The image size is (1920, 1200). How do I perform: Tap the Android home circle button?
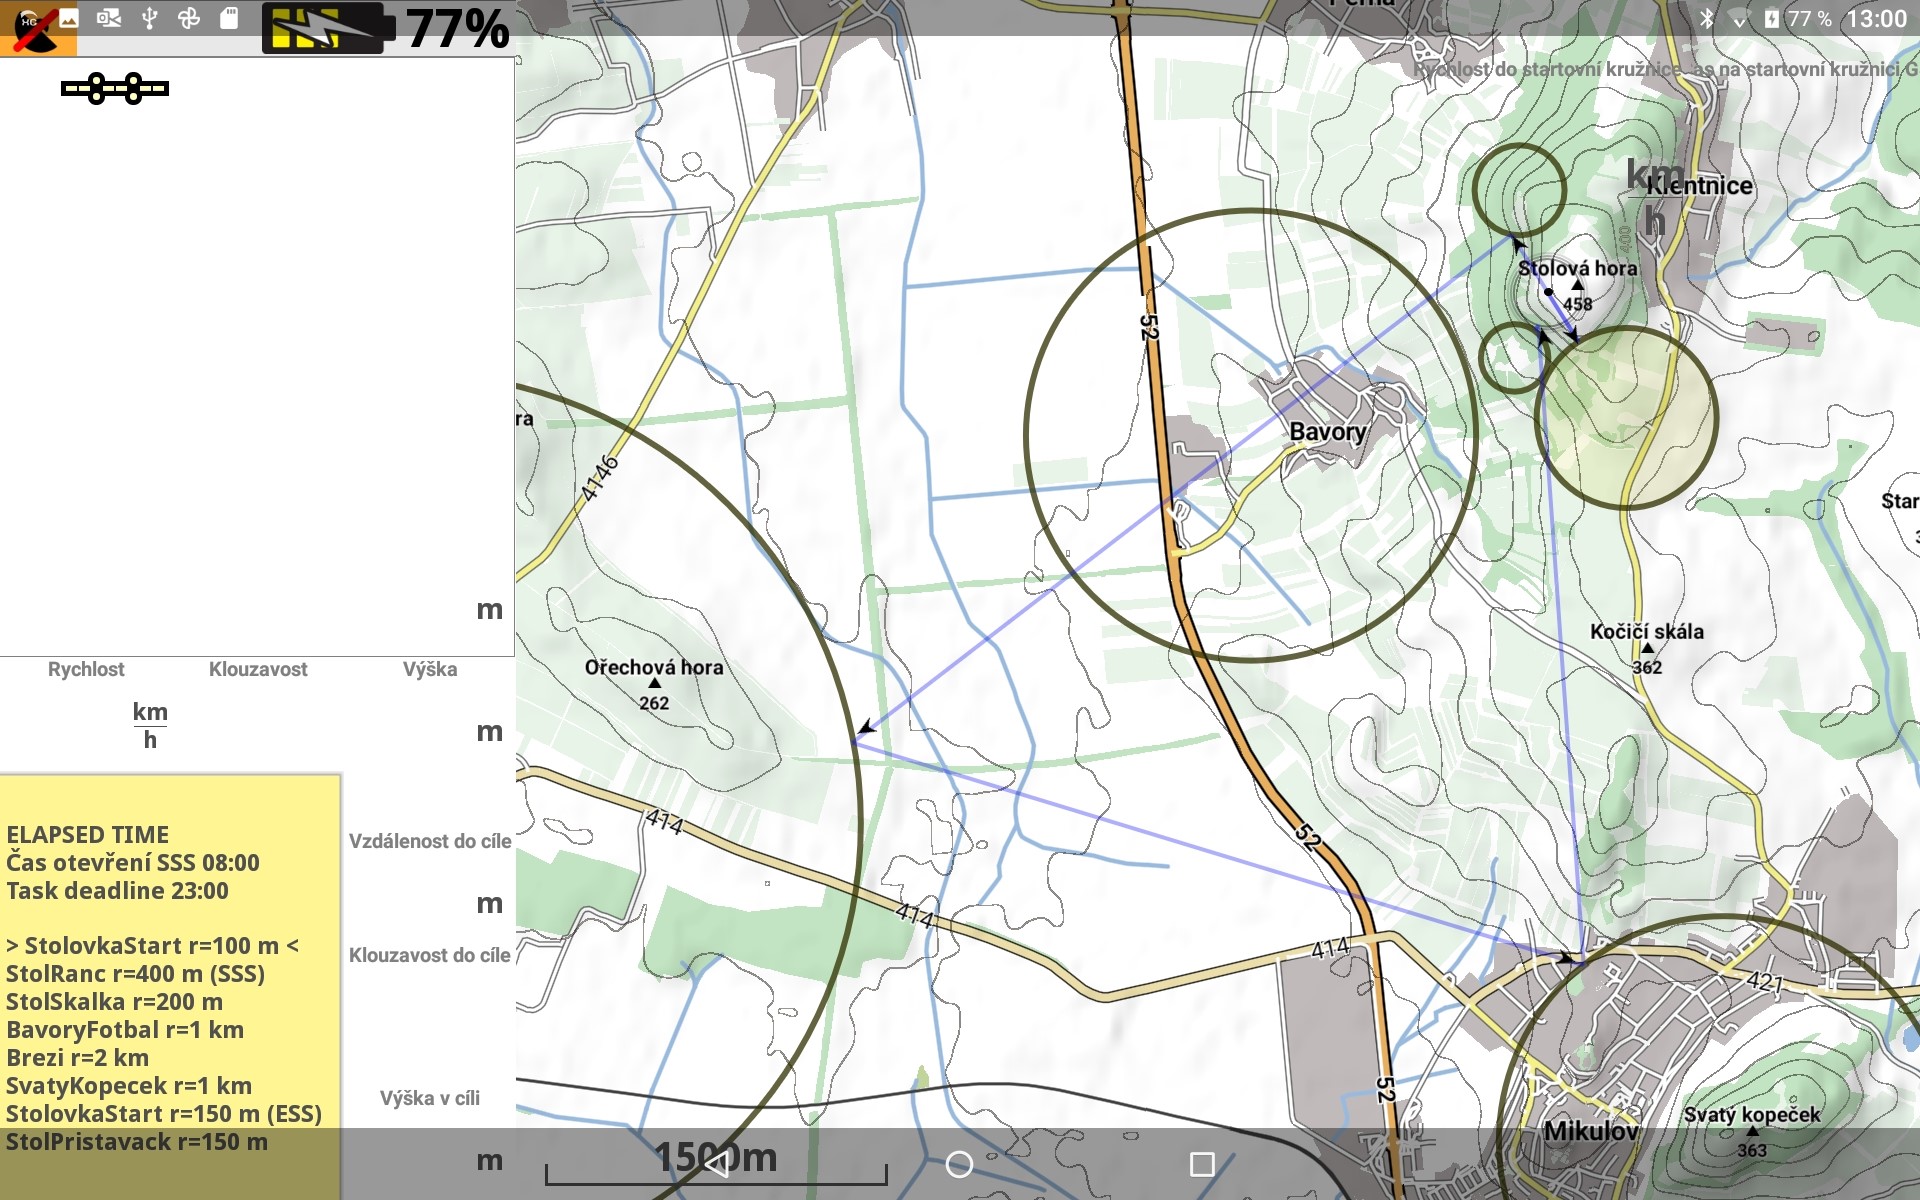(959, 1164)
